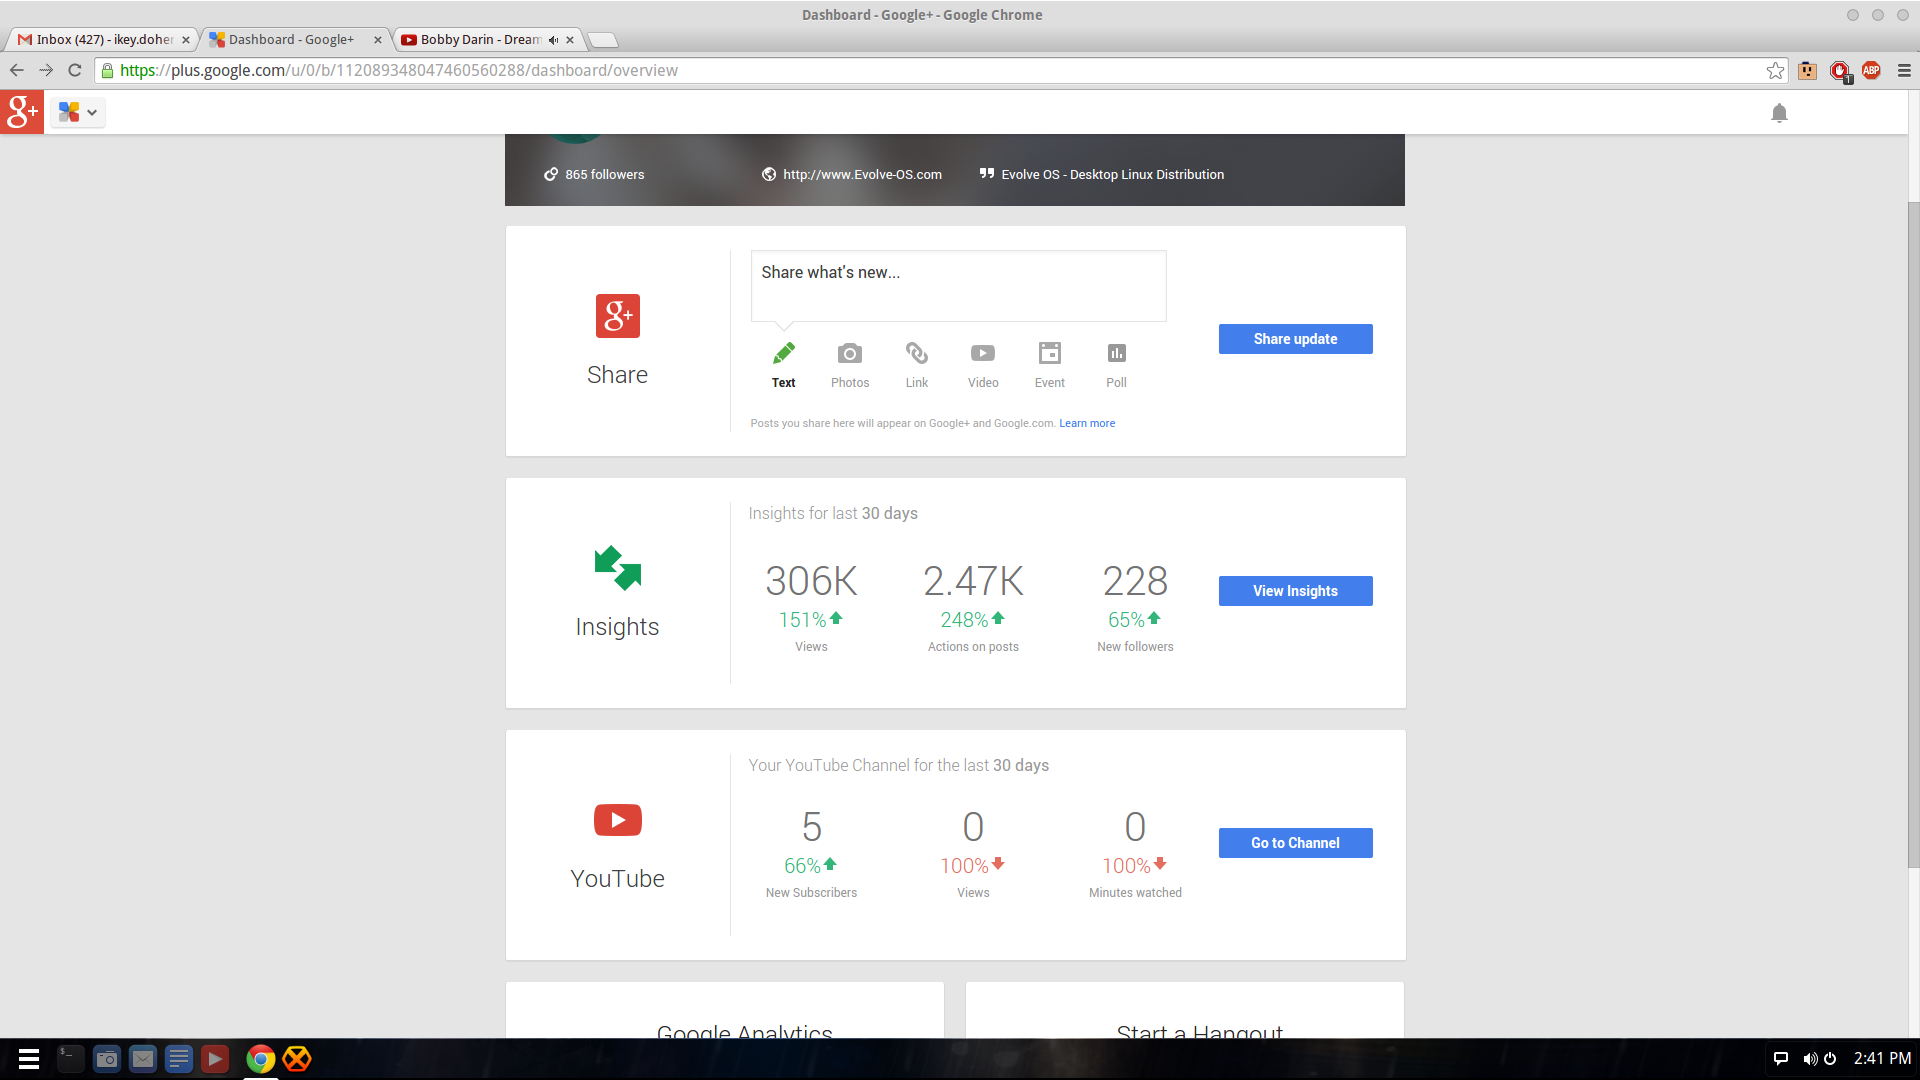Close the Gmail Inbox tab

tap(186, 40)
